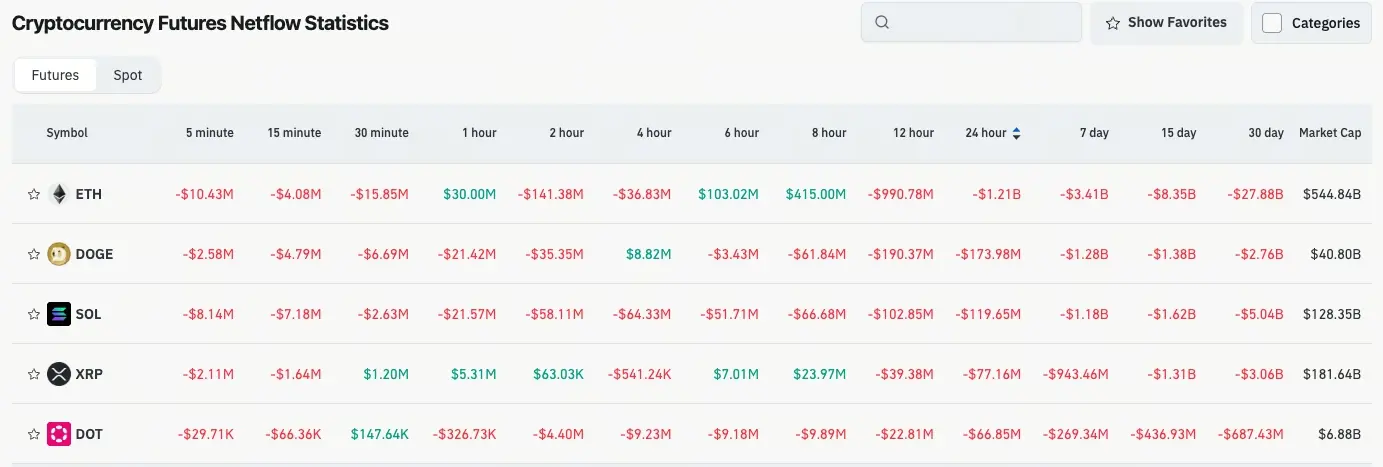Click DOT 5 minute value -$29.71K
The image size is (1383, 467).
click(206, 434)
